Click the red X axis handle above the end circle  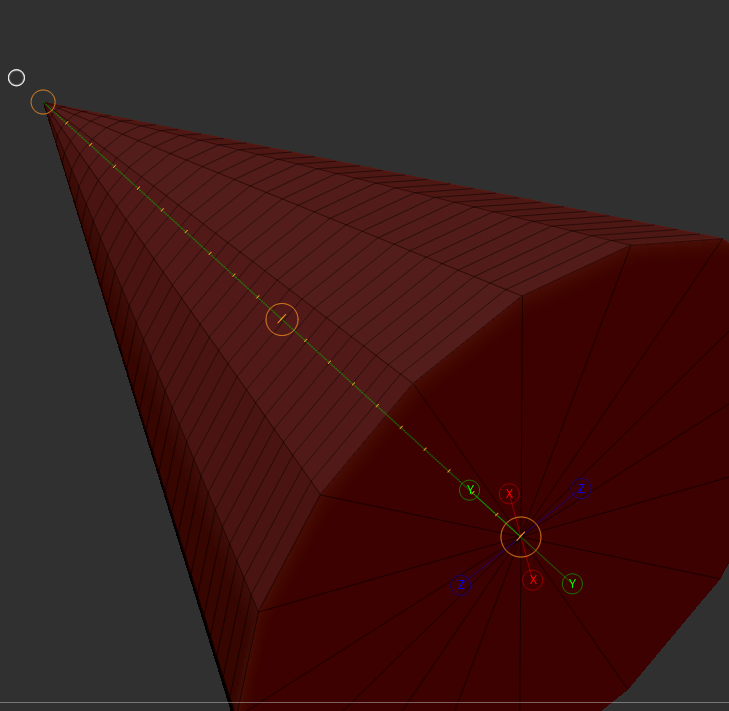pos(509,493)
